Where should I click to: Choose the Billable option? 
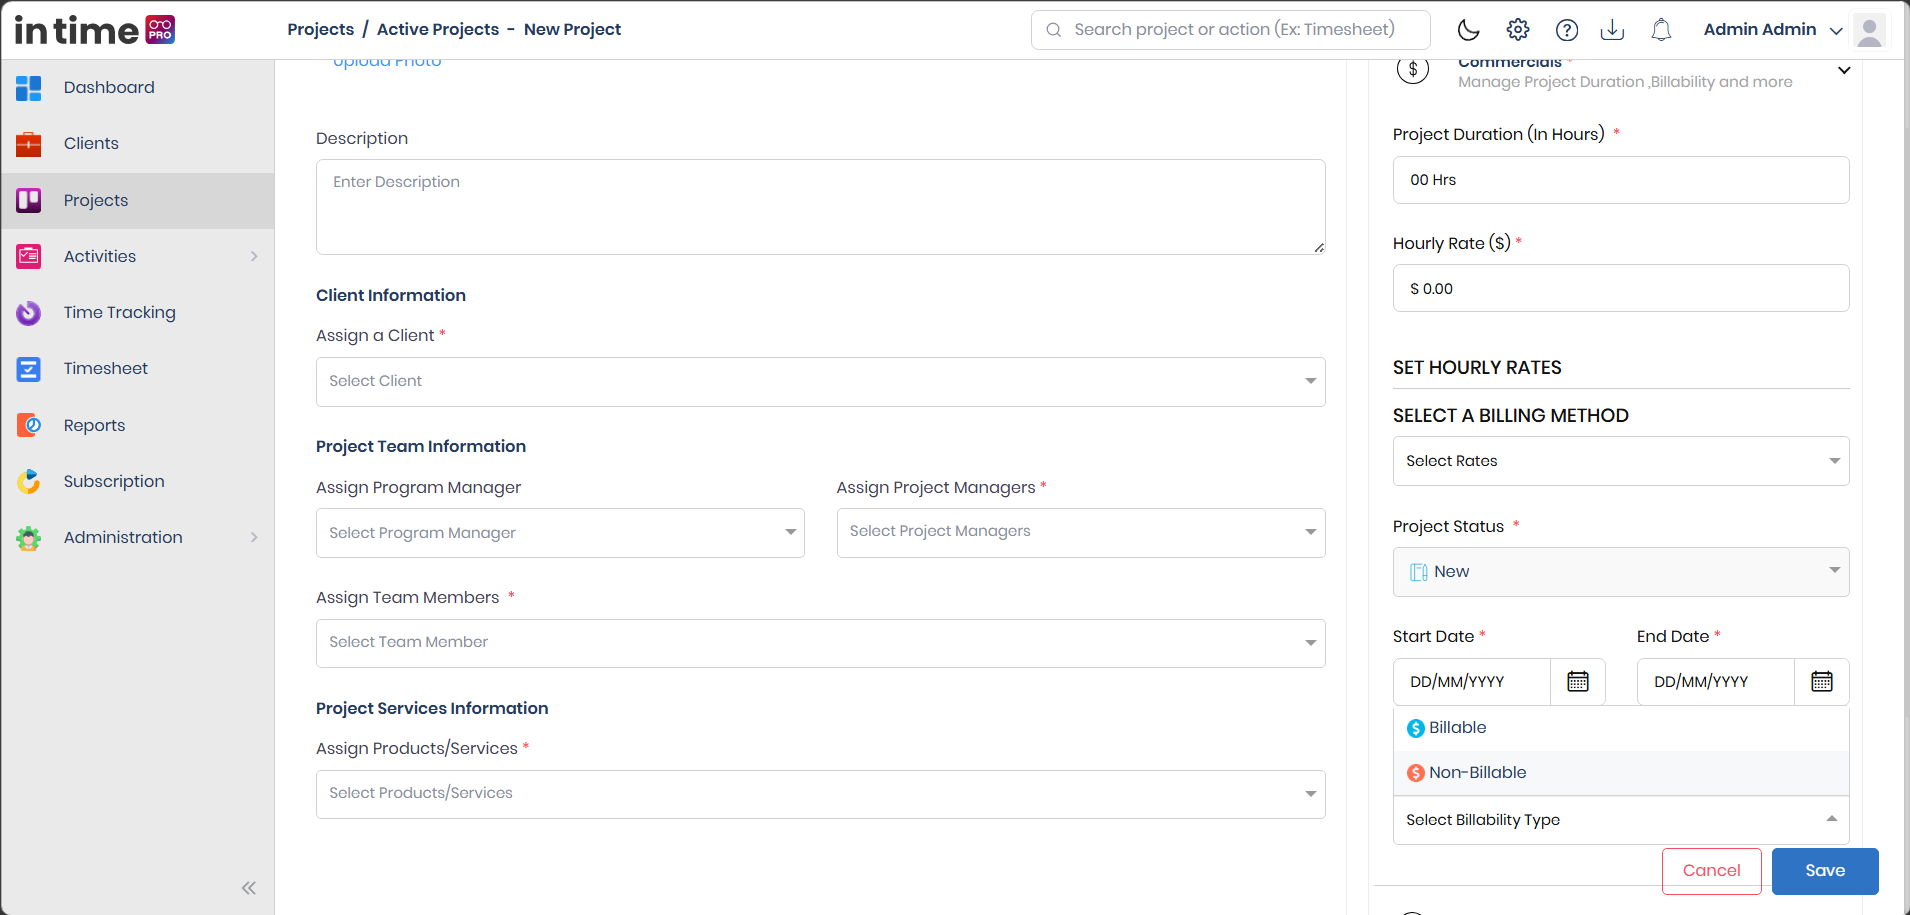pos(1621,728)
